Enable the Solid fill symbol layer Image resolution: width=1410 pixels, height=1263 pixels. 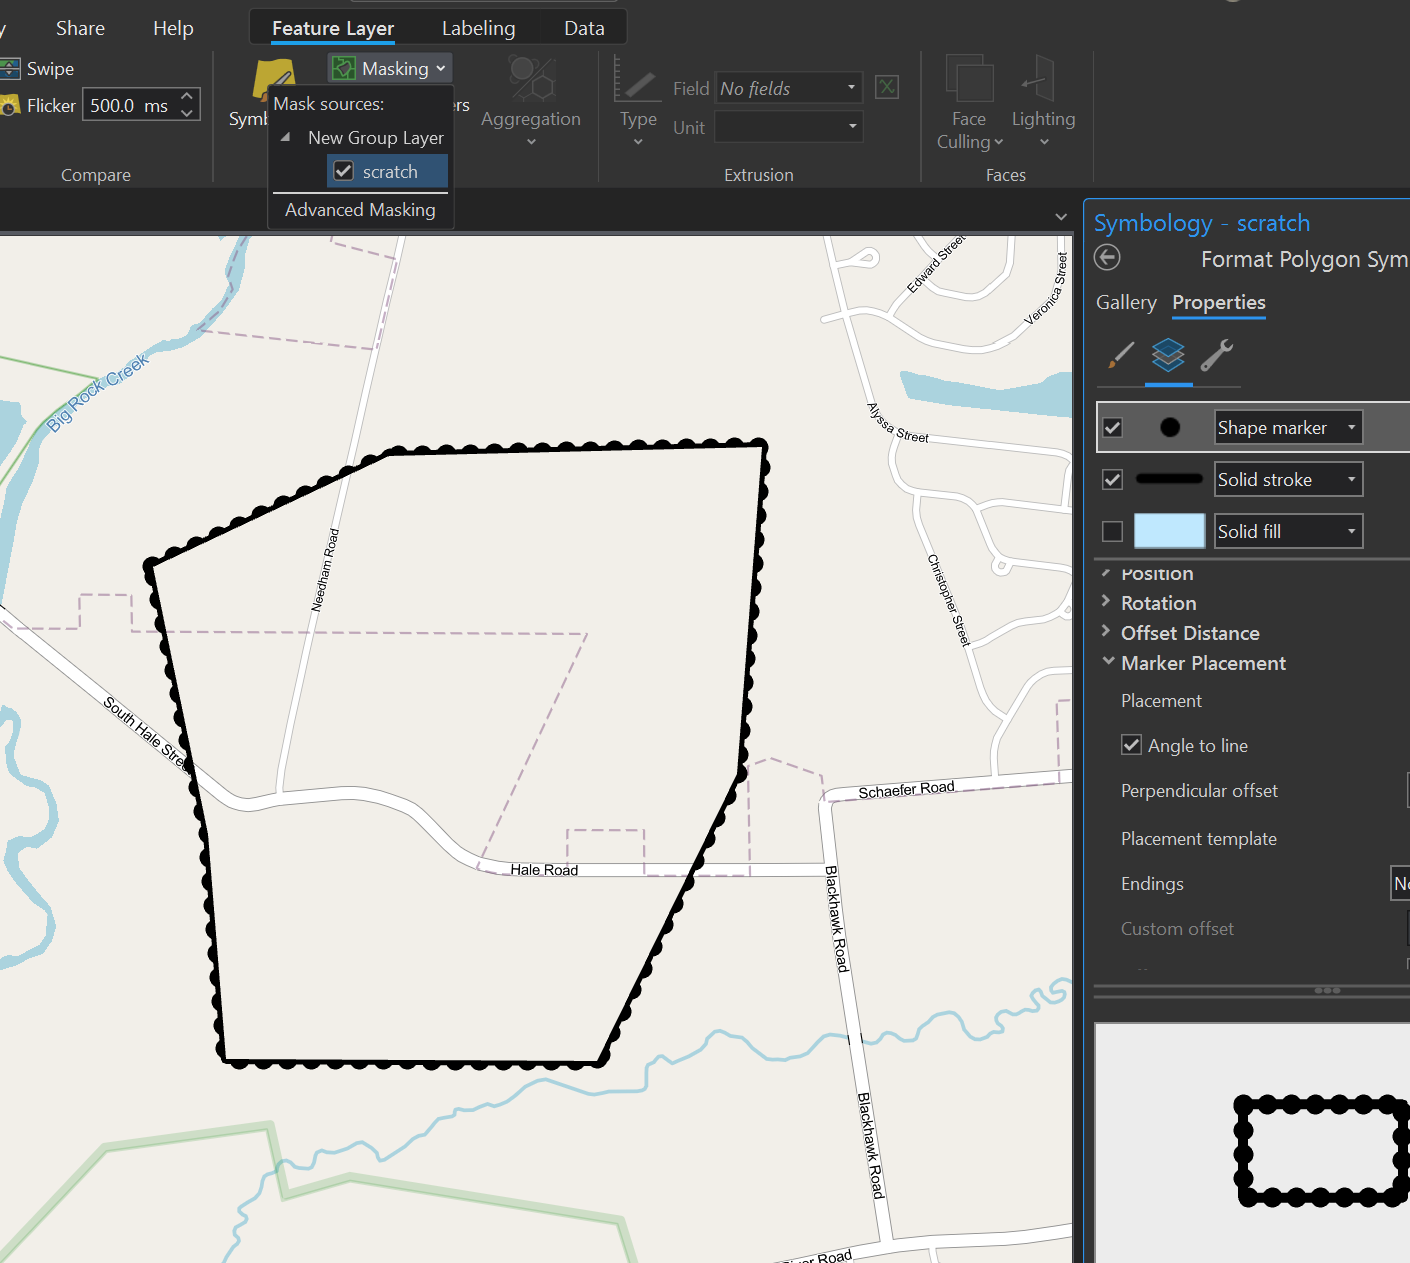tap(1111, 531)
